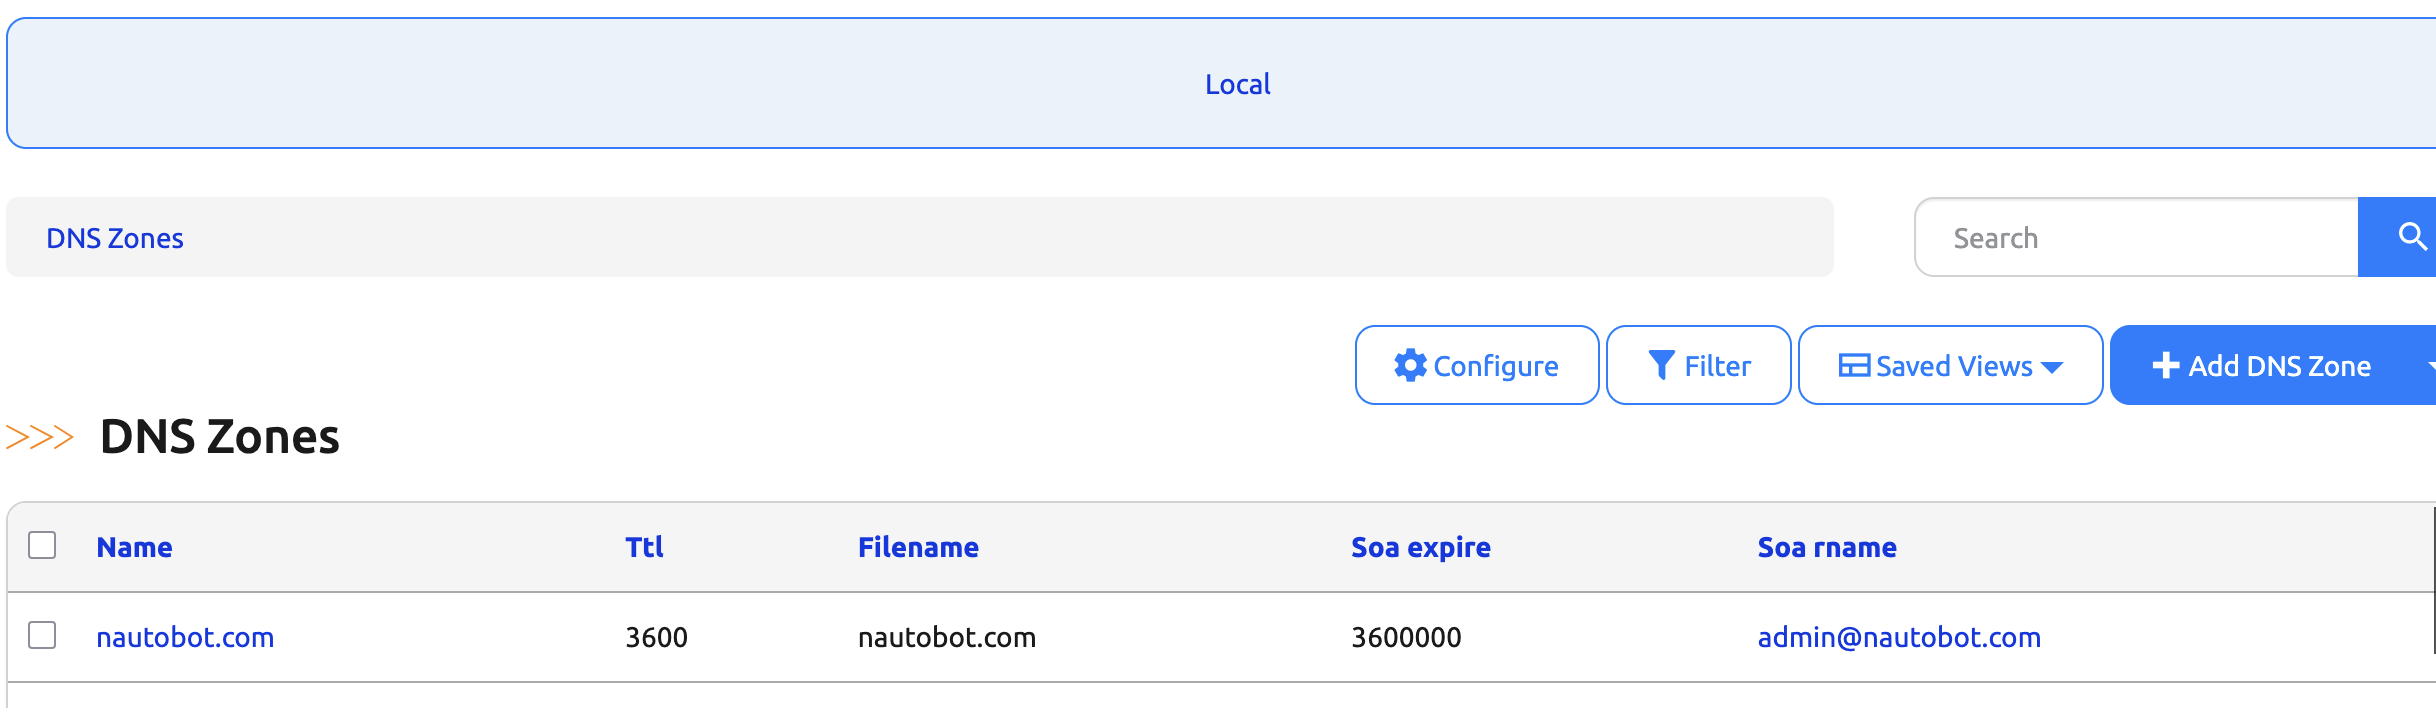The height and width of the screenshot is (708, 2436).
Task: Click the plus icon on Add DNS Zone
Action: (2166, 365)
